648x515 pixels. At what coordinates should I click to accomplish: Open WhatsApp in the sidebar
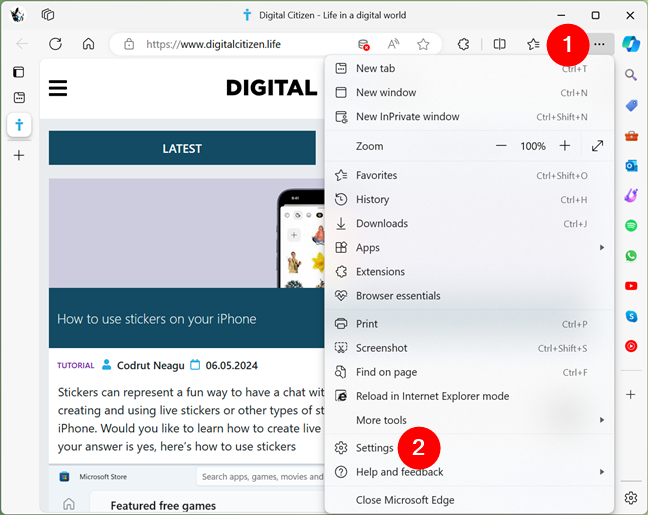(x=631, y=256)
